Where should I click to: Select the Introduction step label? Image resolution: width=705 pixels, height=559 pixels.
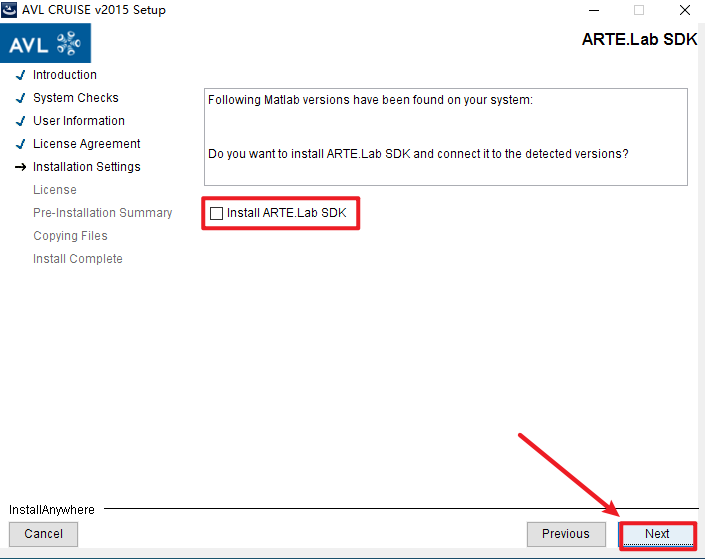65,75
